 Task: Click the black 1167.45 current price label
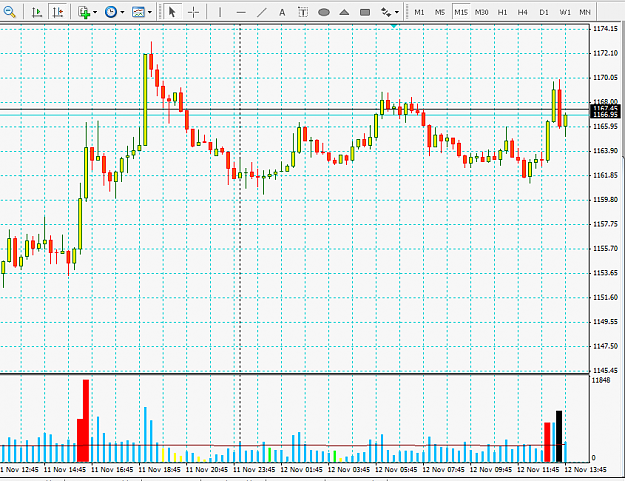coord(605,108)
